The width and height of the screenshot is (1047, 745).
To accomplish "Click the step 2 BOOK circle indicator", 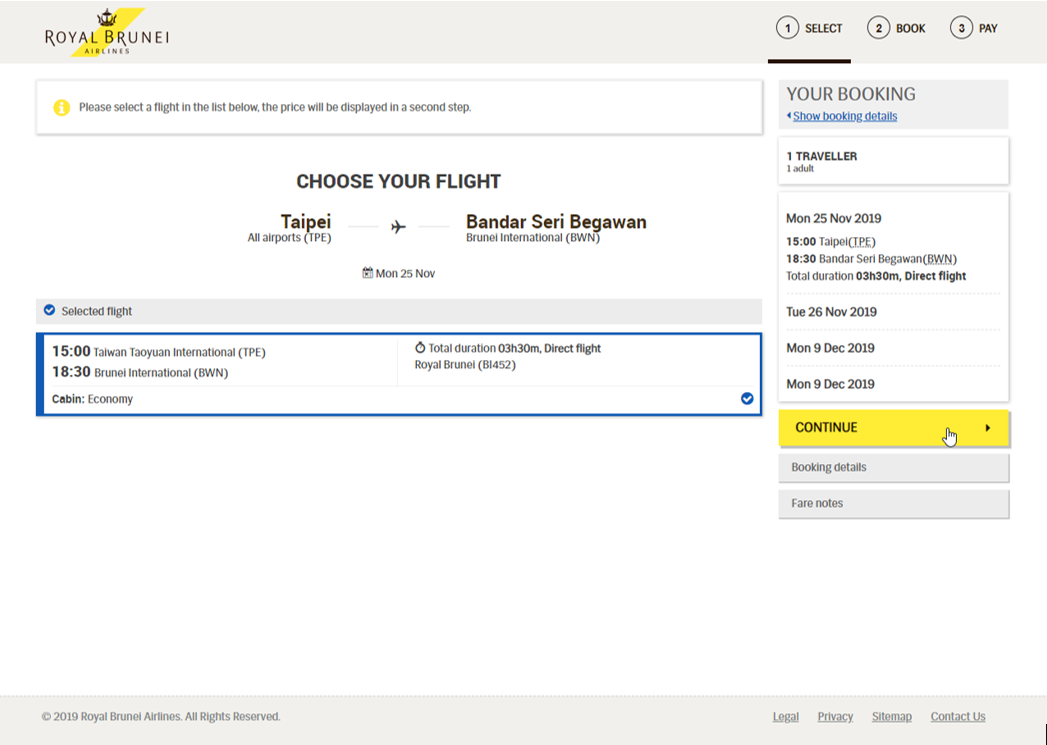I will click(x=880, y=27).
